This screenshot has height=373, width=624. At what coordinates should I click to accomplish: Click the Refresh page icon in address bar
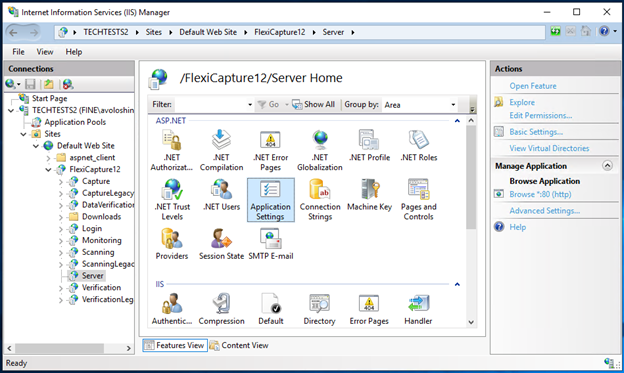[555, 31]
